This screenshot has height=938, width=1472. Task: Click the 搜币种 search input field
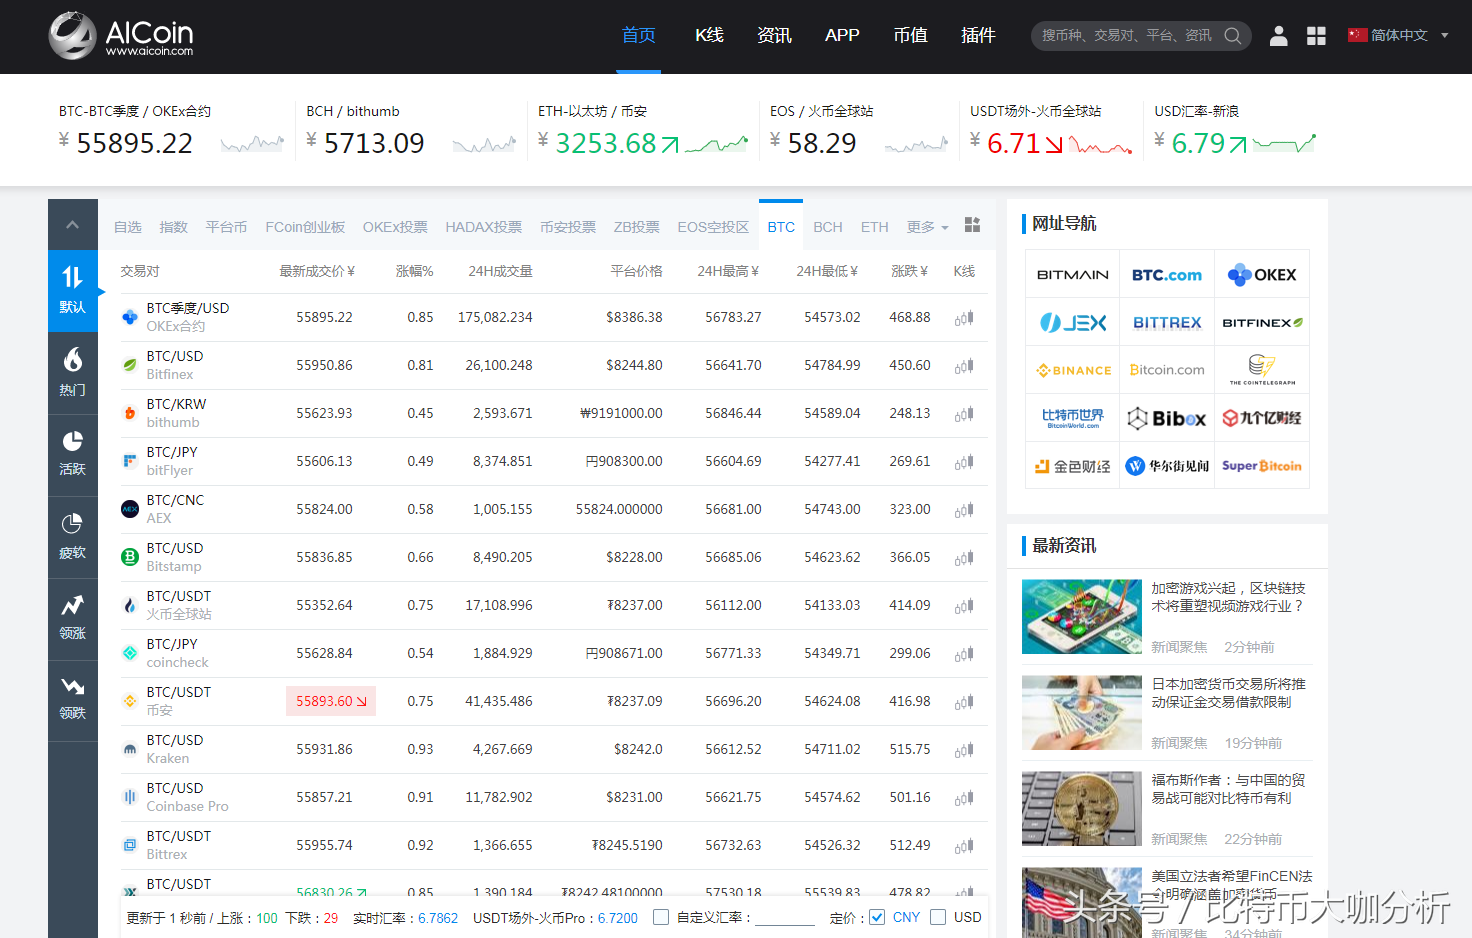click(x=1126, y=35)
